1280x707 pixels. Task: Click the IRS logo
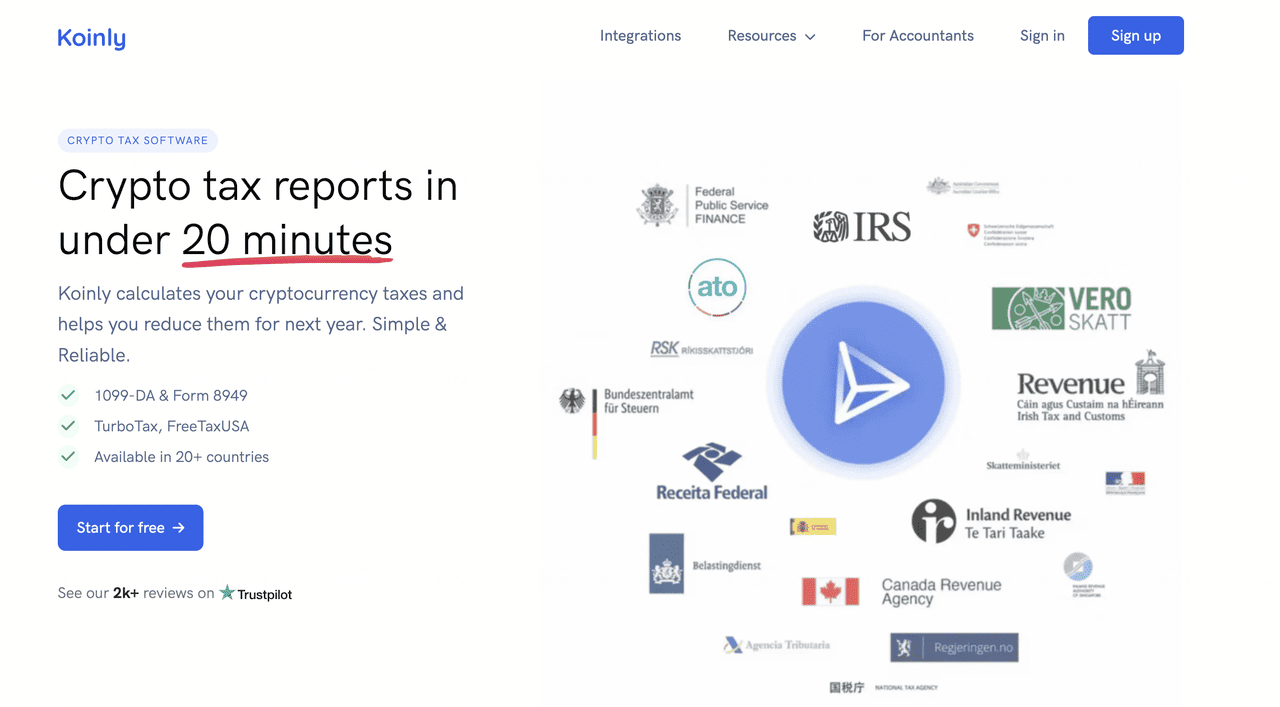862,227
